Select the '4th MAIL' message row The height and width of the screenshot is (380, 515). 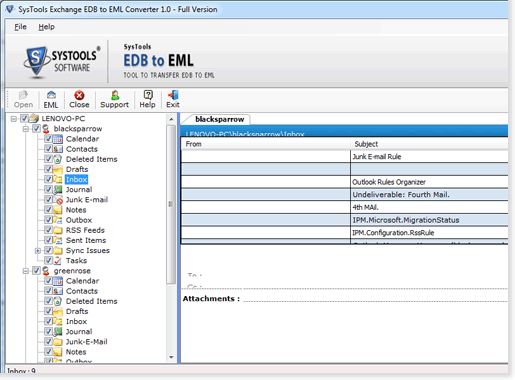click(x=345, y=207)
